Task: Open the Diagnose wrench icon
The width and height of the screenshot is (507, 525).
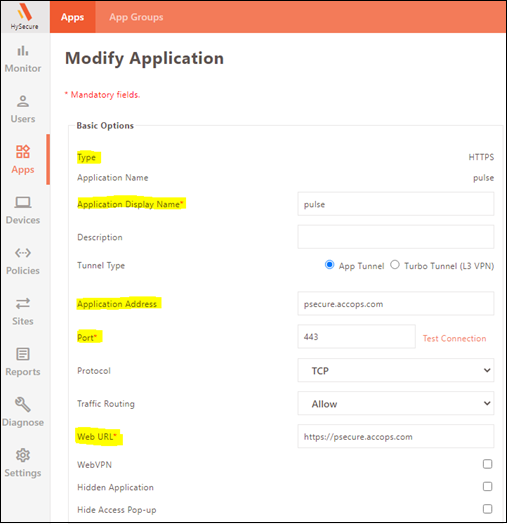Action: coord(23,404)
